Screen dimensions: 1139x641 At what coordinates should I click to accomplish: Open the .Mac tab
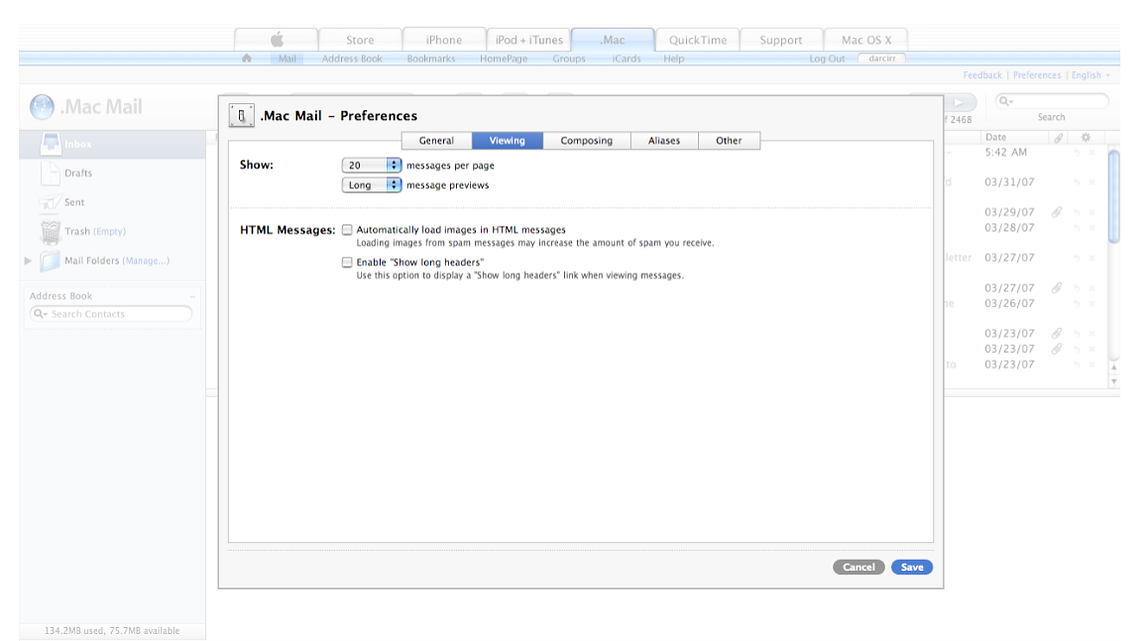[612, 40]
